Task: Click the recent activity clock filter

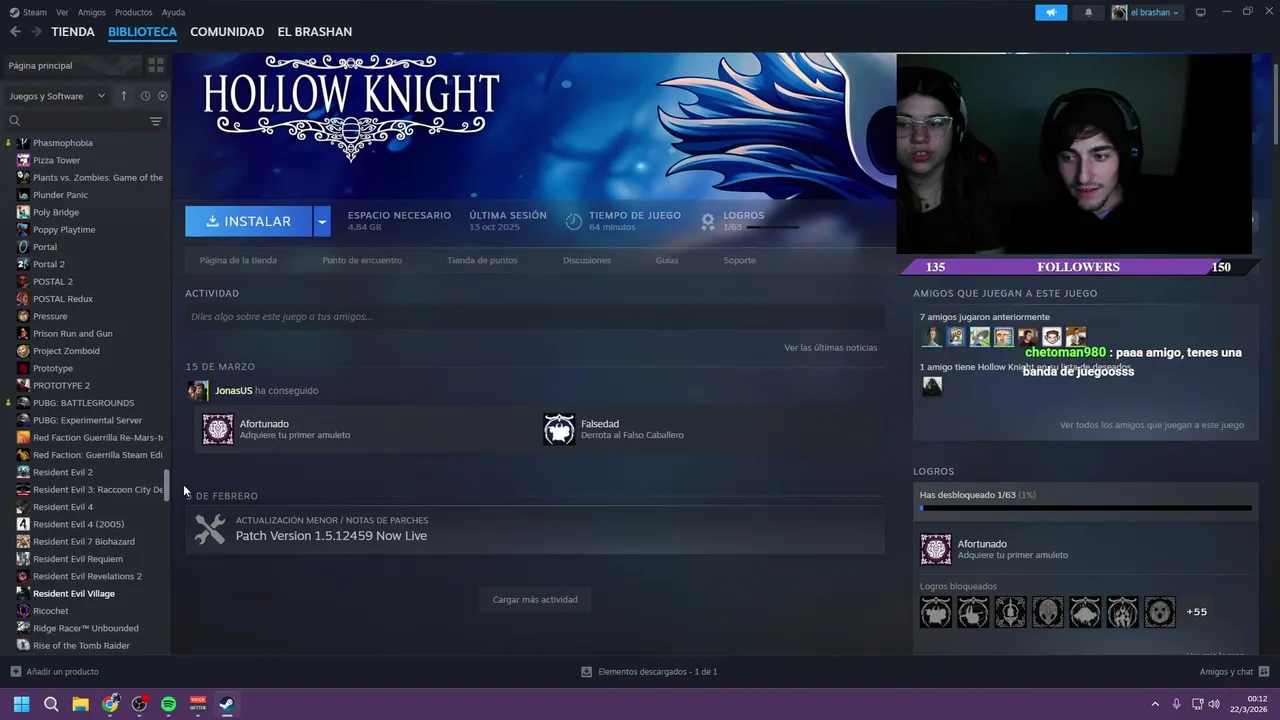Action: (145, 96)
